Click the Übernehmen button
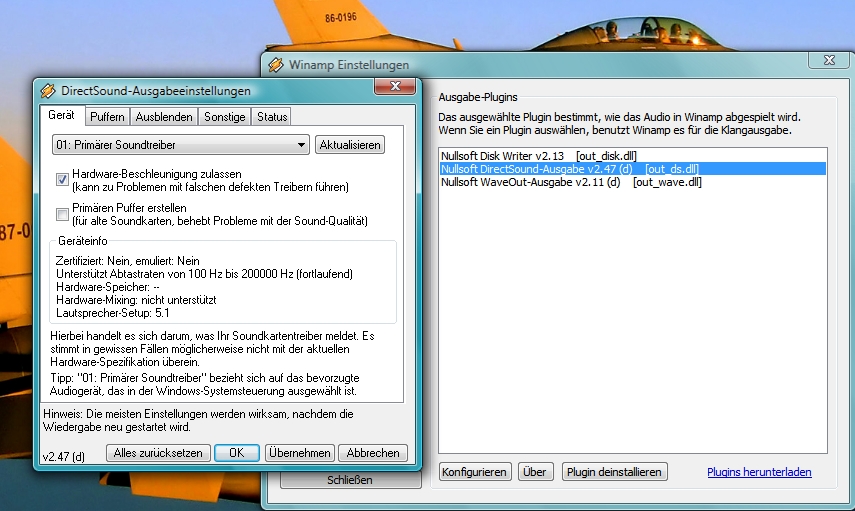 tap(299, 453)
